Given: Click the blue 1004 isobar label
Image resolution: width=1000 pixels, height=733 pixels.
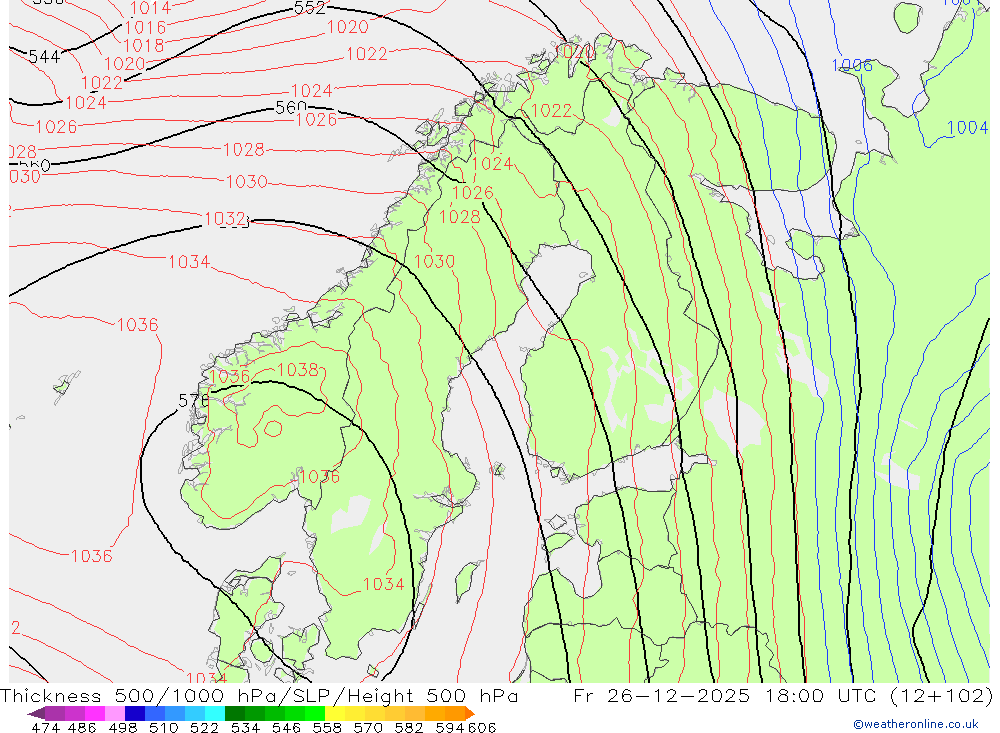Looking at the screenshot, I should pyautogui.click(x=967, y=128).
